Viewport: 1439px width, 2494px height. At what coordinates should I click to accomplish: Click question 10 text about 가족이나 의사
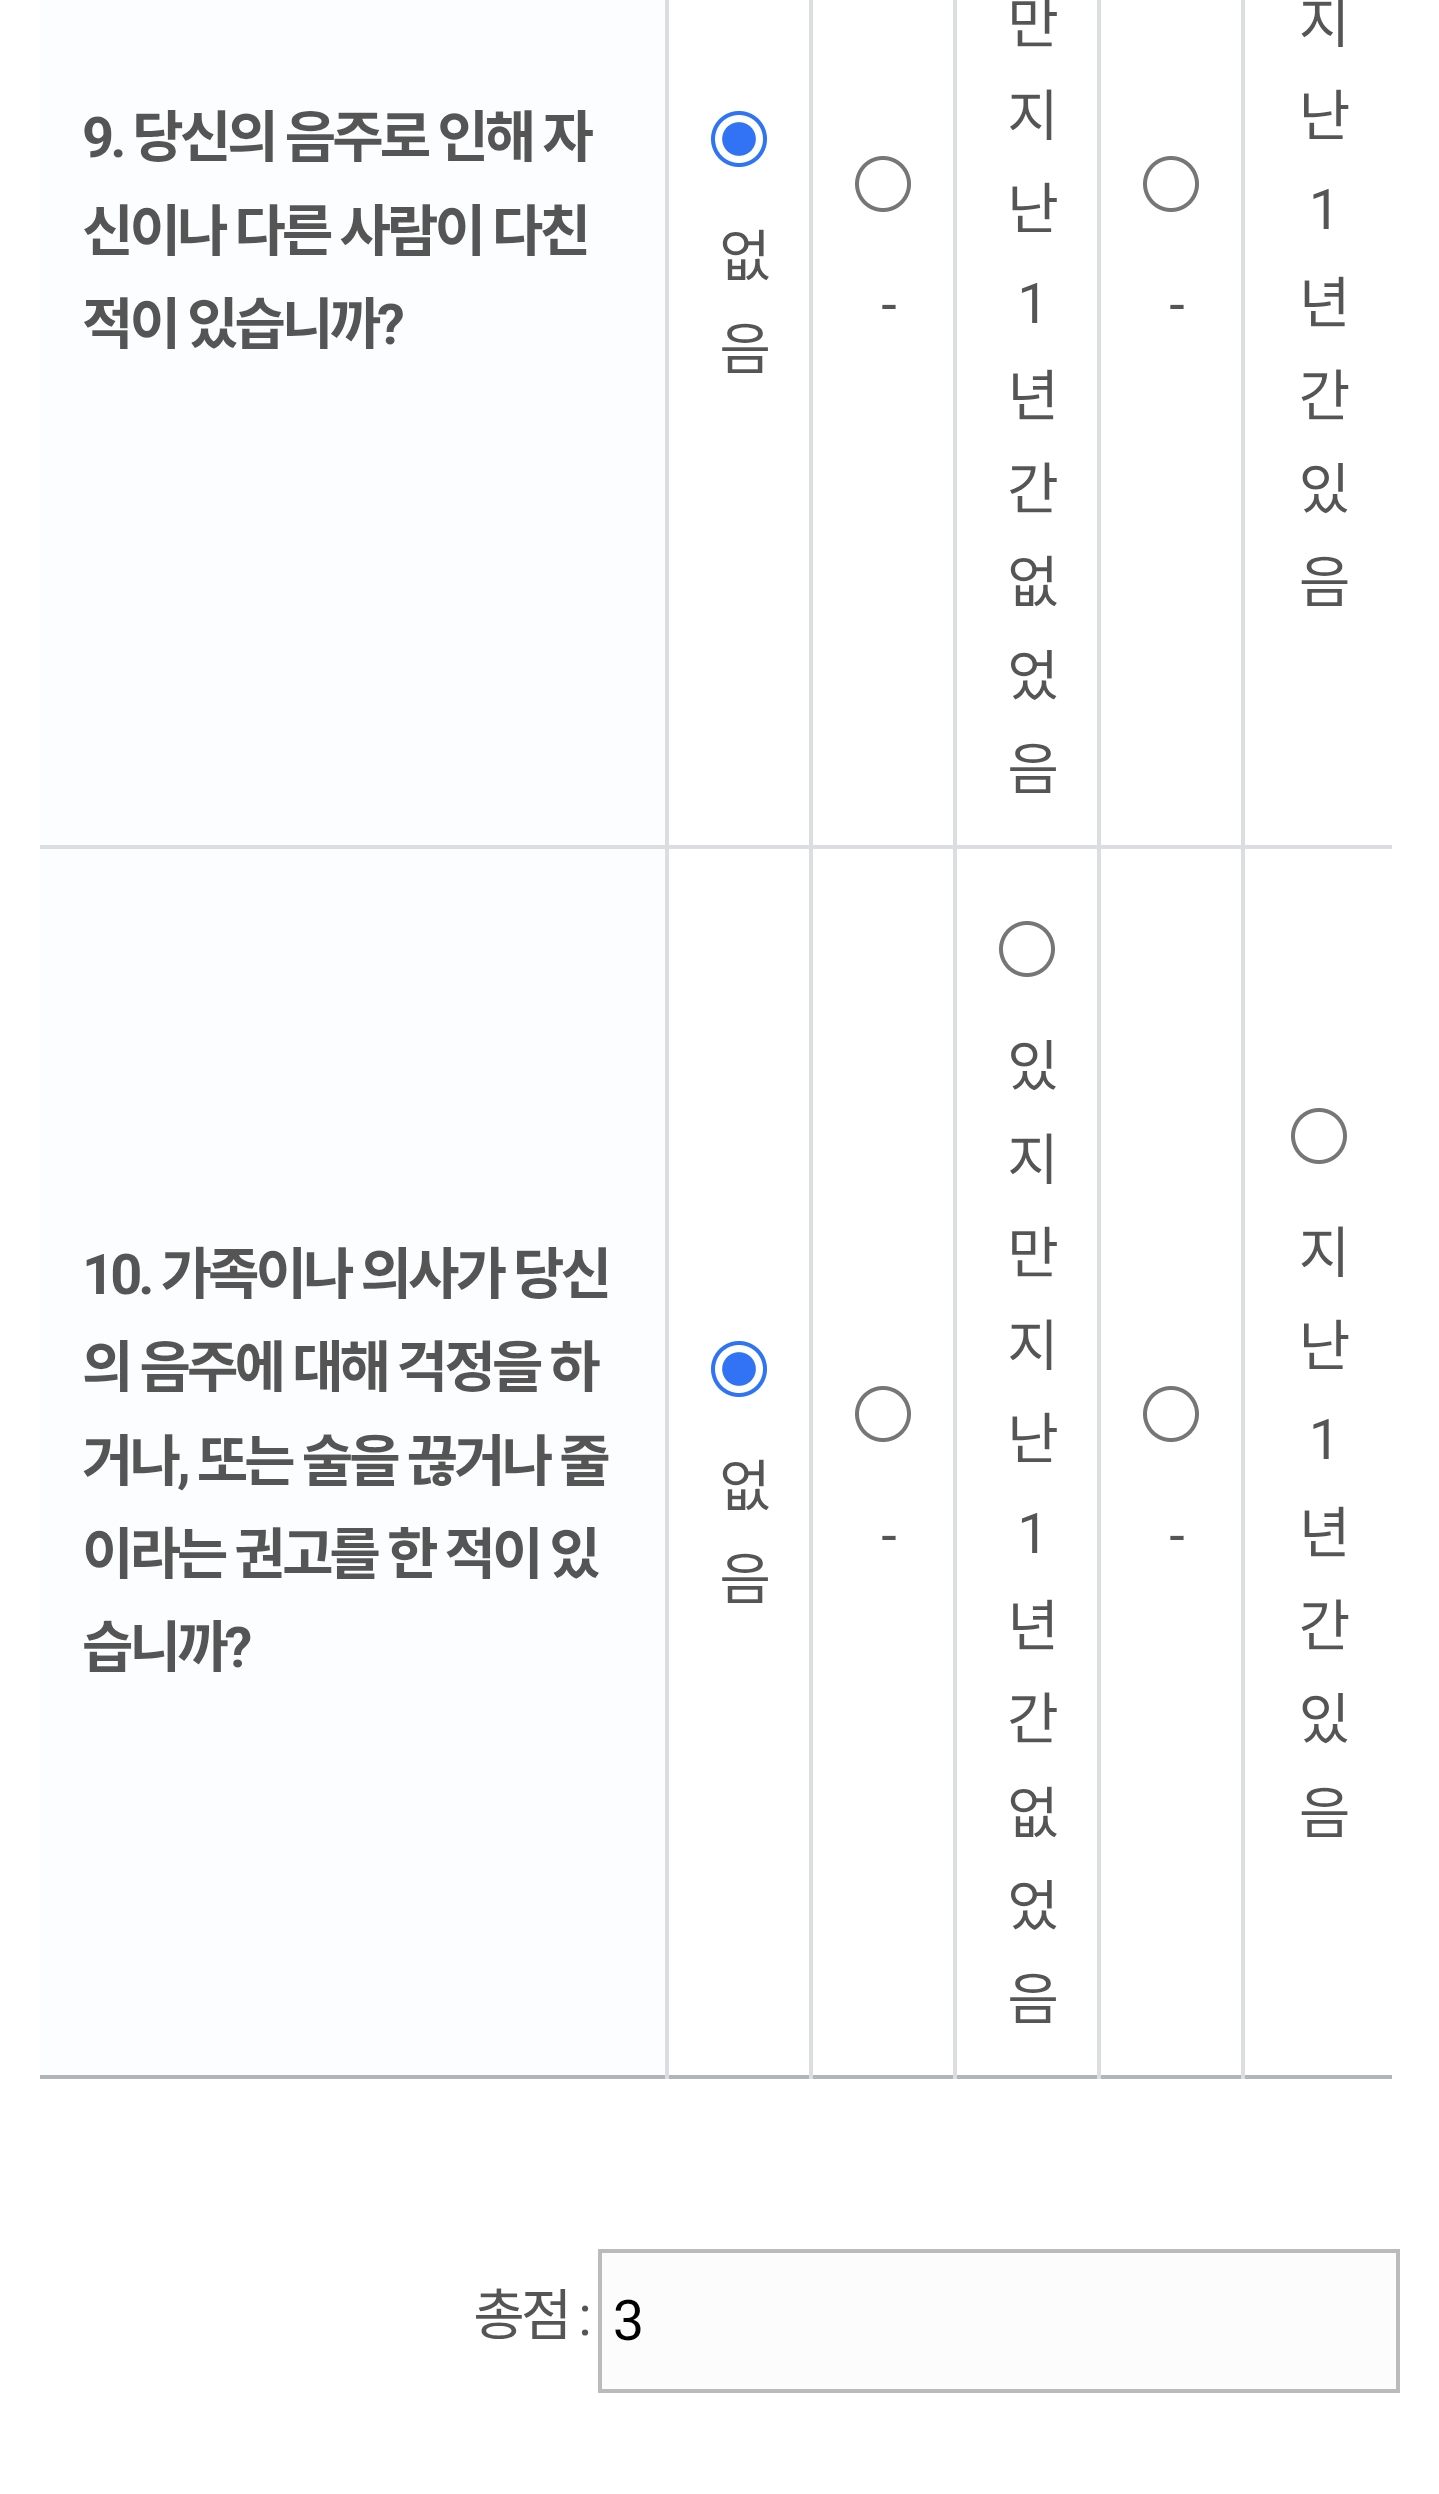pos(346,1460)
